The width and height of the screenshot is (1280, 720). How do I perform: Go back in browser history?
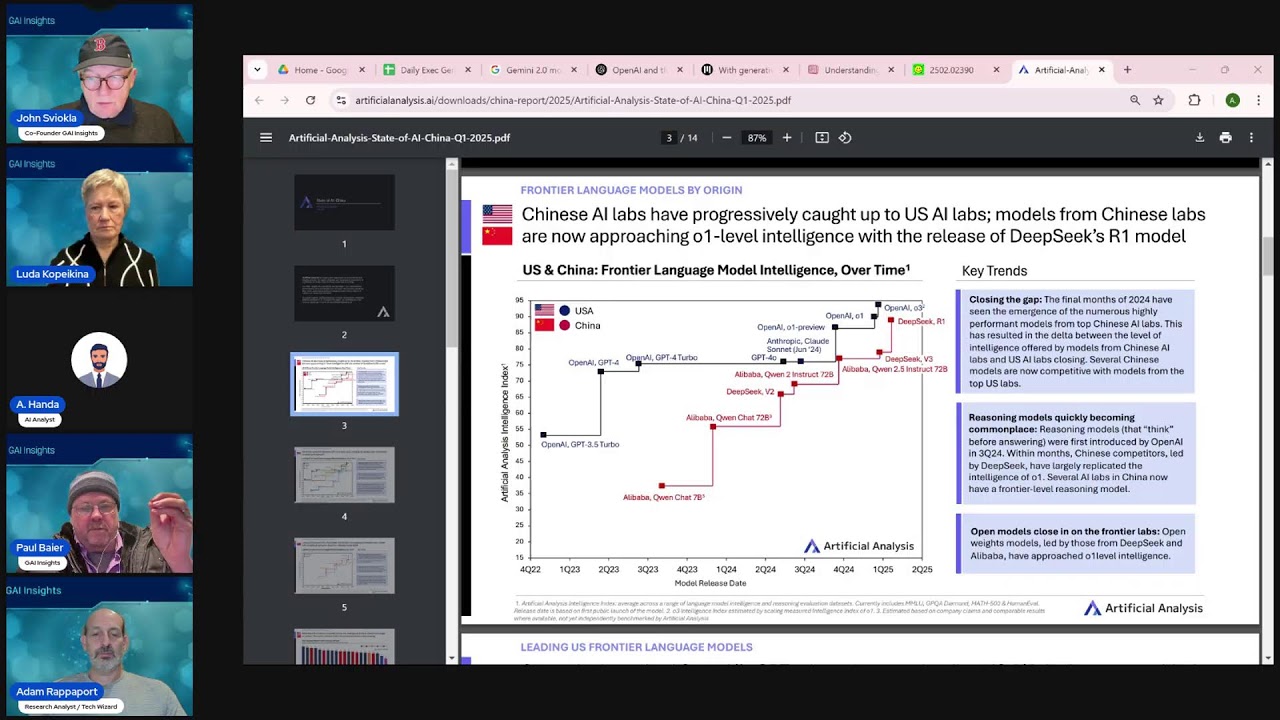click(x=259, y=100)
